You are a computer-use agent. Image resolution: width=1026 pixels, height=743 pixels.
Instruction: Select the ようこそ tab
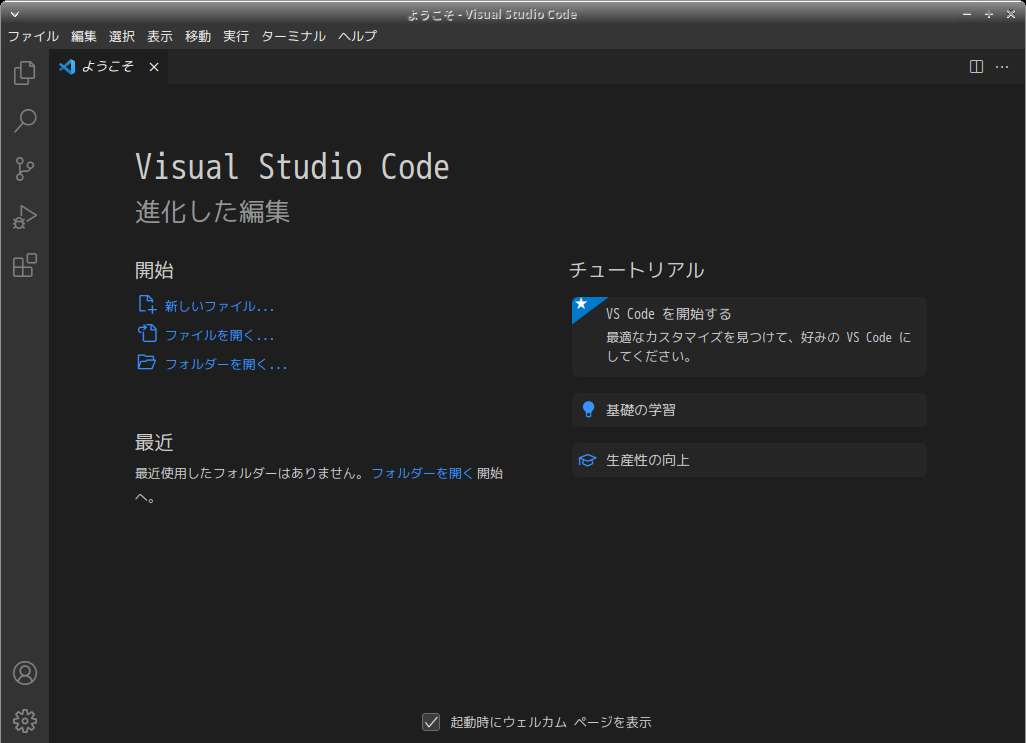109,67
